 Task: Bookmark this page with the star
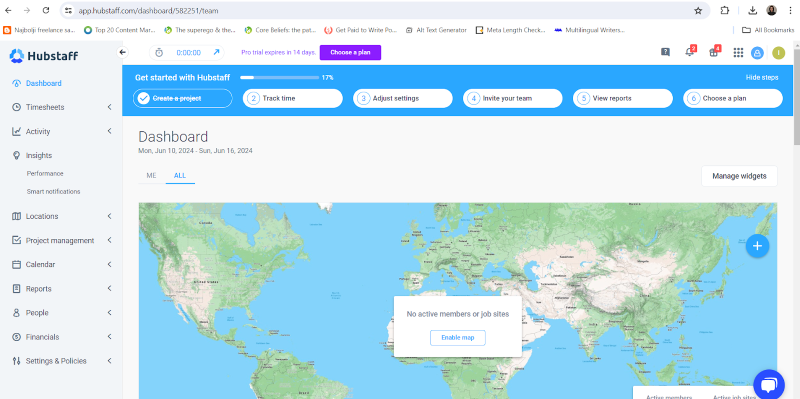[698, 10]
